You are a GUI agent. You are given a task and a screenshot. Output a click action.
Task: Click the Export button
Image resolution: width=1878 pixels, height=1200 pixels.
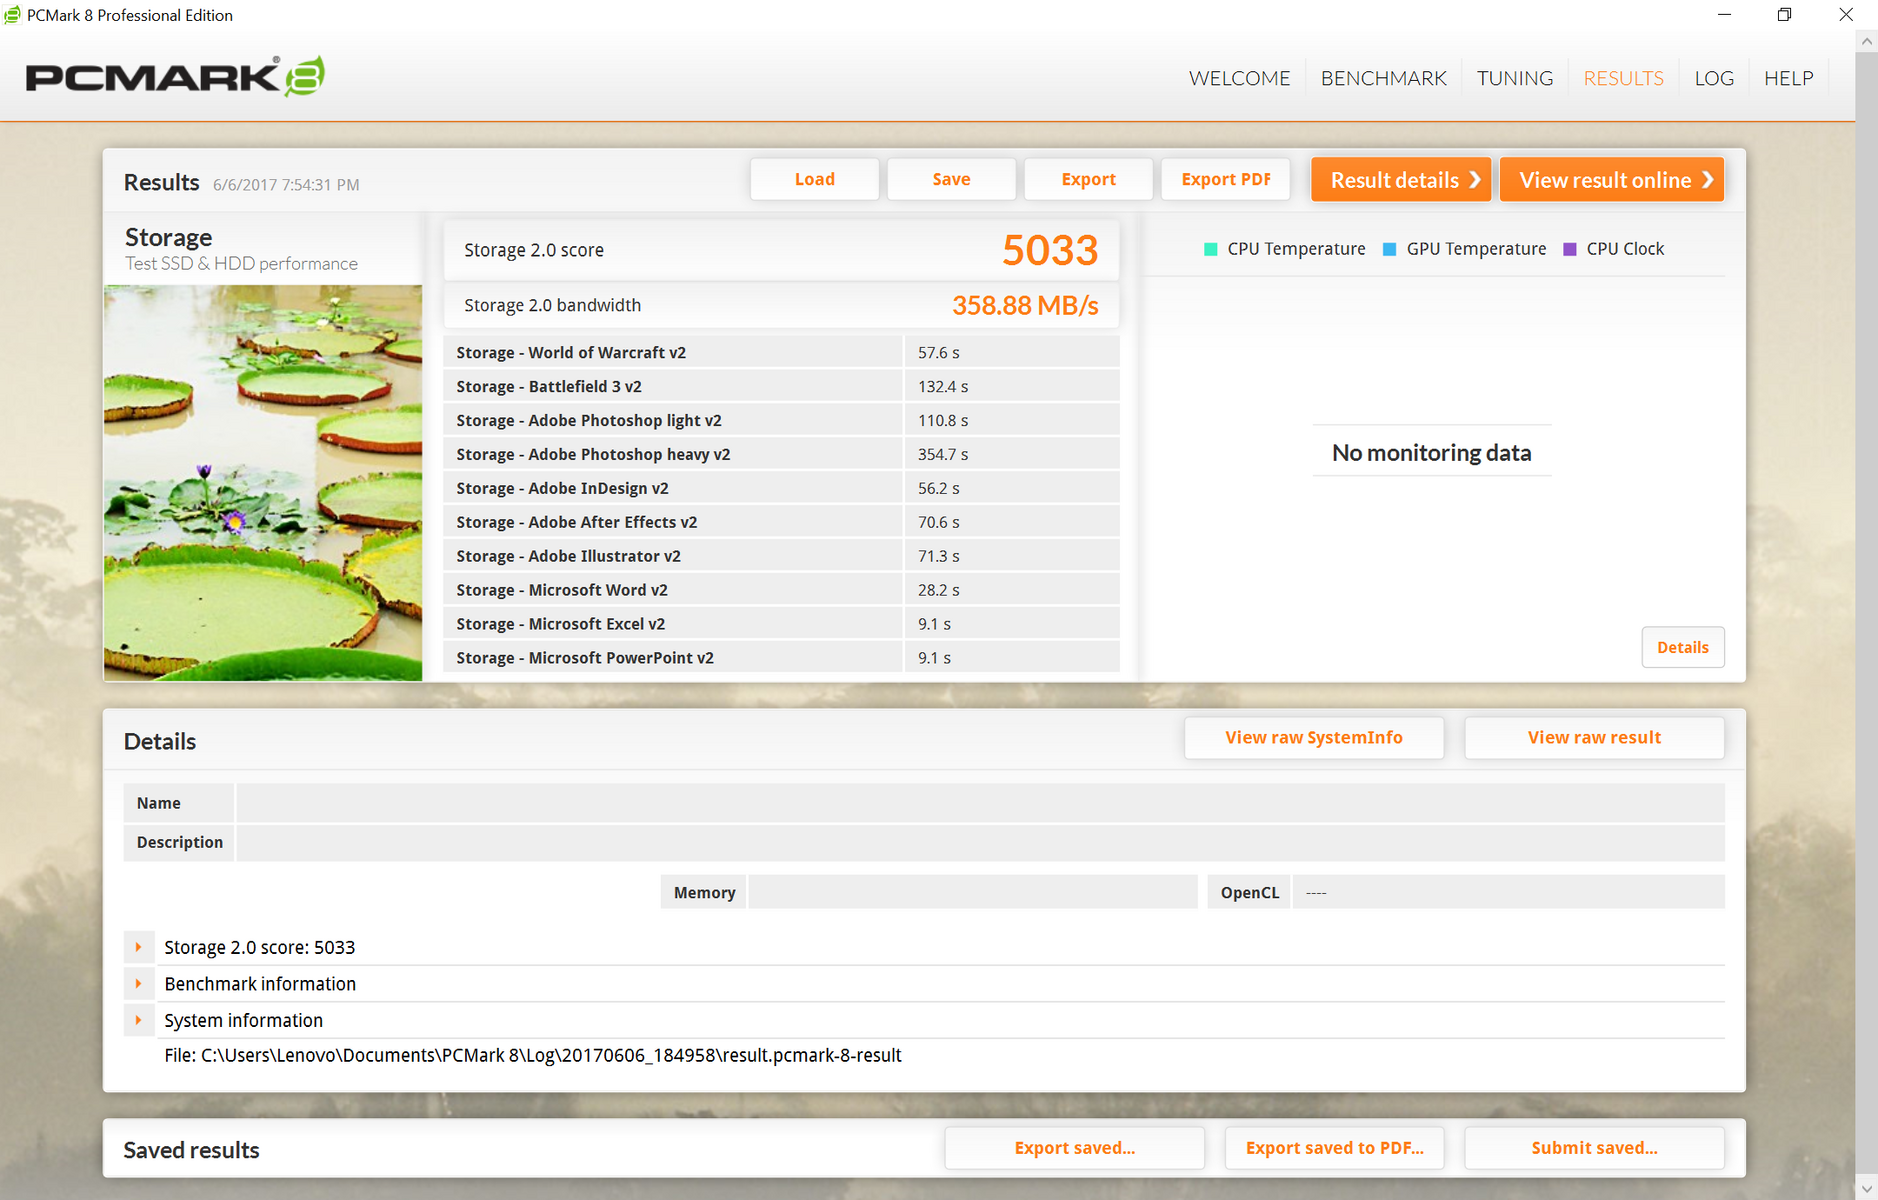[1088, 179]
